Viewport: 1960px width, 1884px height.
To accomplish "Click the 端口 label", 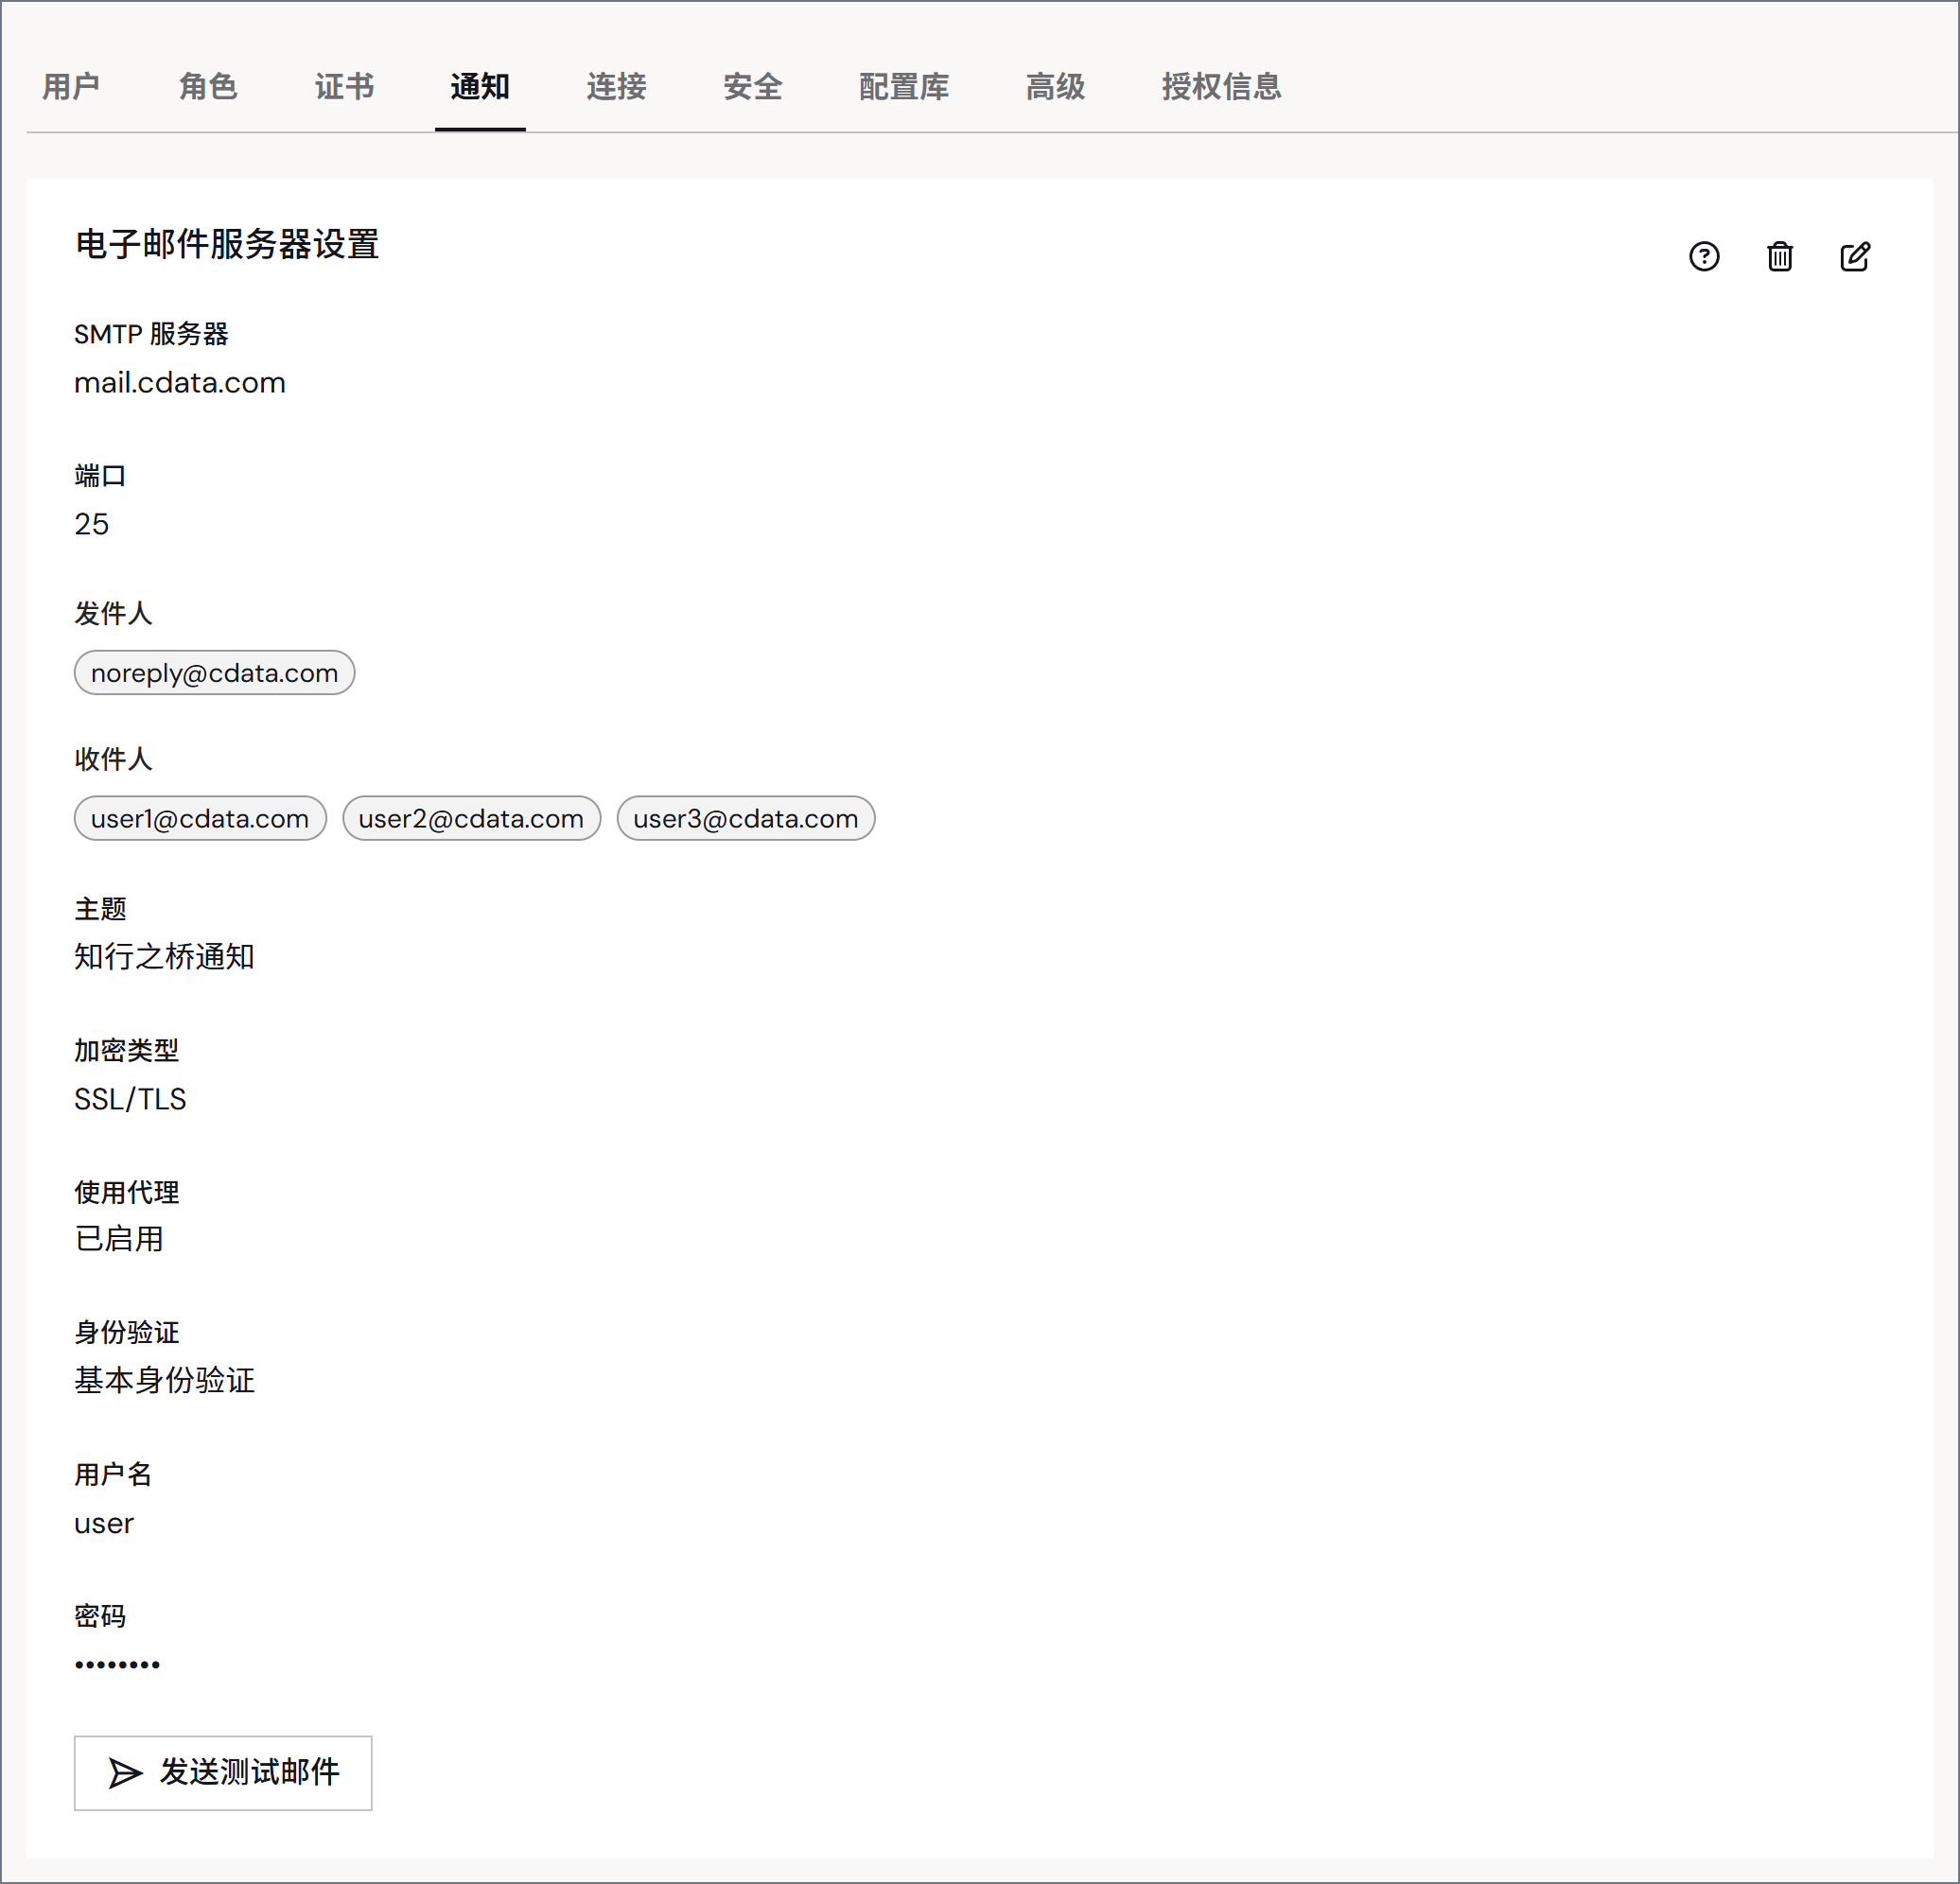I will click(x=100, y=475).
